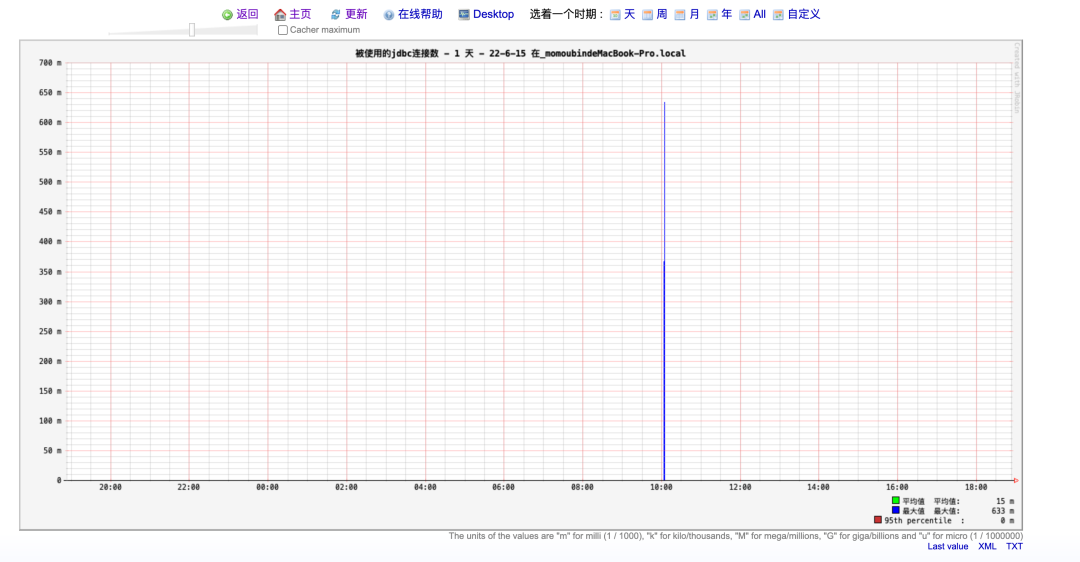Export the graph data via the XML link
The image size is (1080, 562).
pos(987,546)
